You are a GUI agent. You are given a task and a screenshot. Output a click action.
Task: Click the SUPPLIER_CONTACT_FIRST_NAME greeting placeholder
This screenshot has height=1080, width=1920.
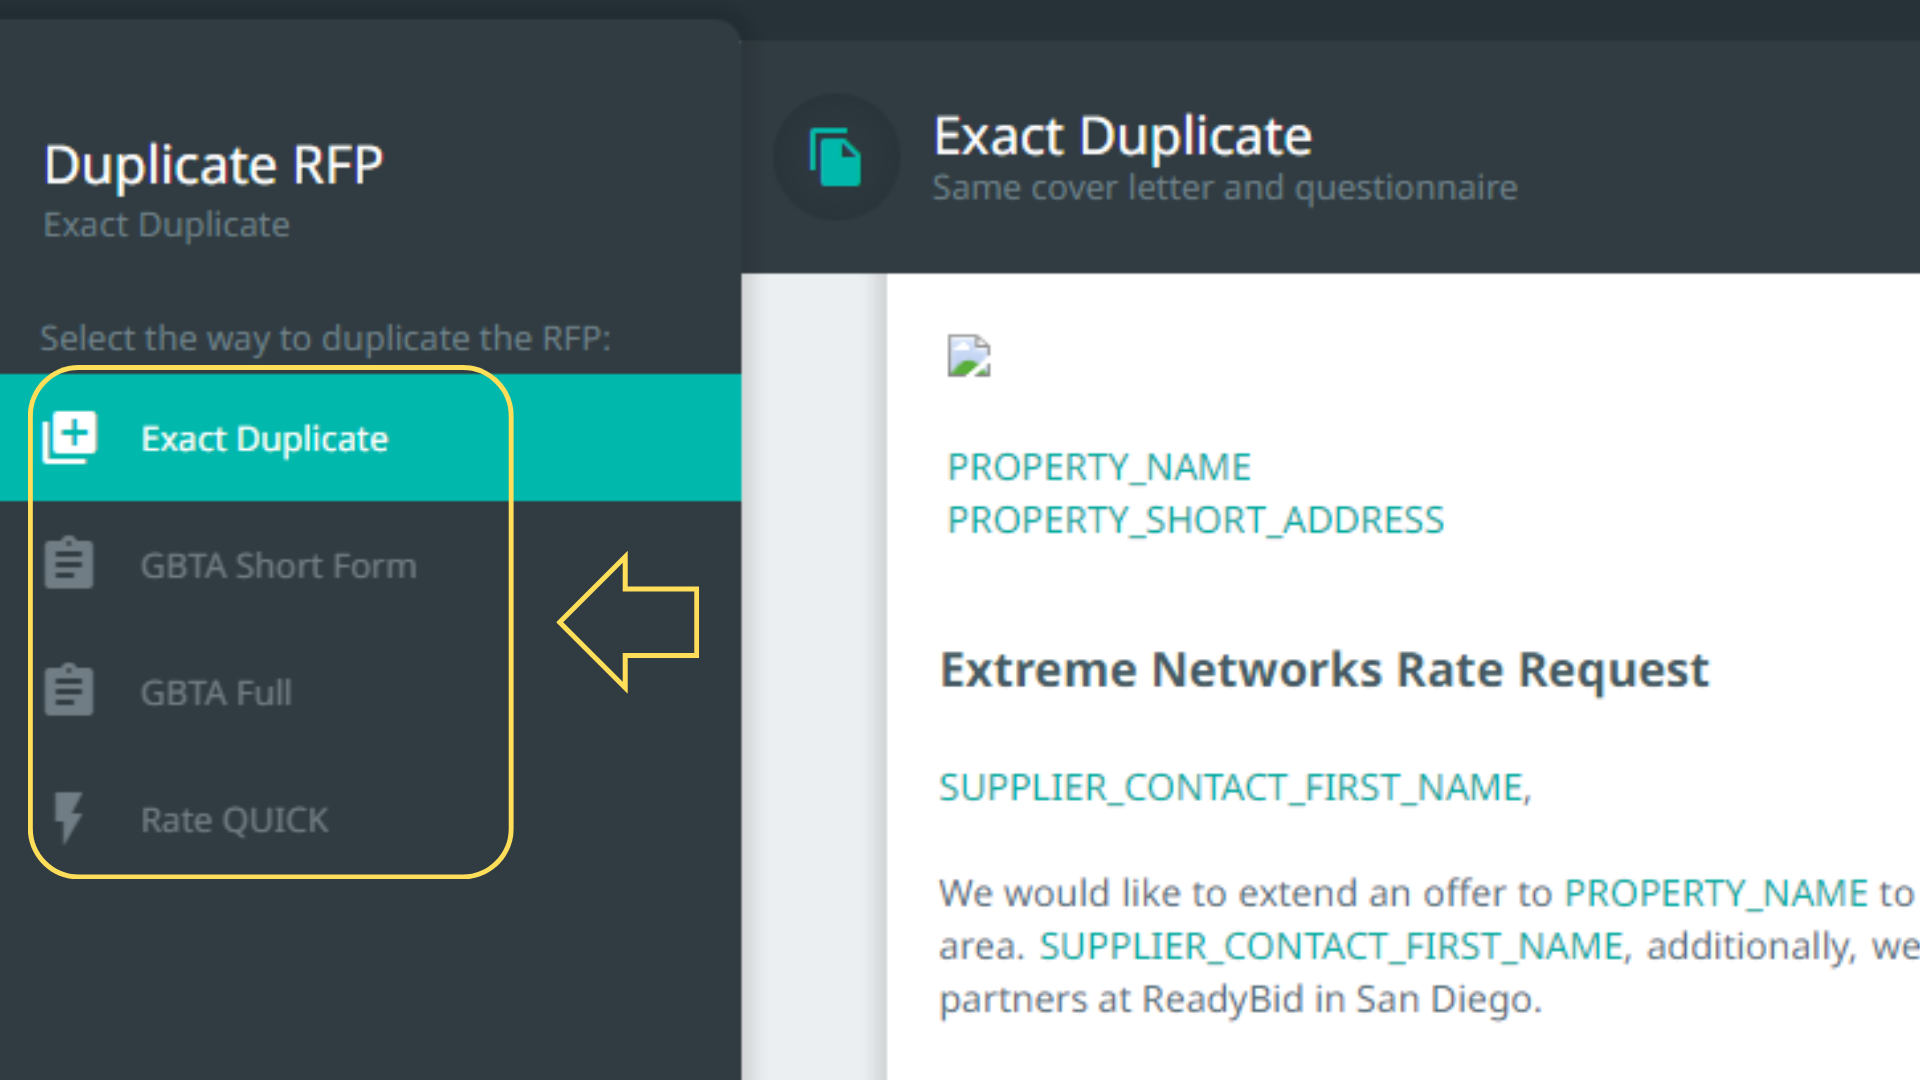[1234, 788]
